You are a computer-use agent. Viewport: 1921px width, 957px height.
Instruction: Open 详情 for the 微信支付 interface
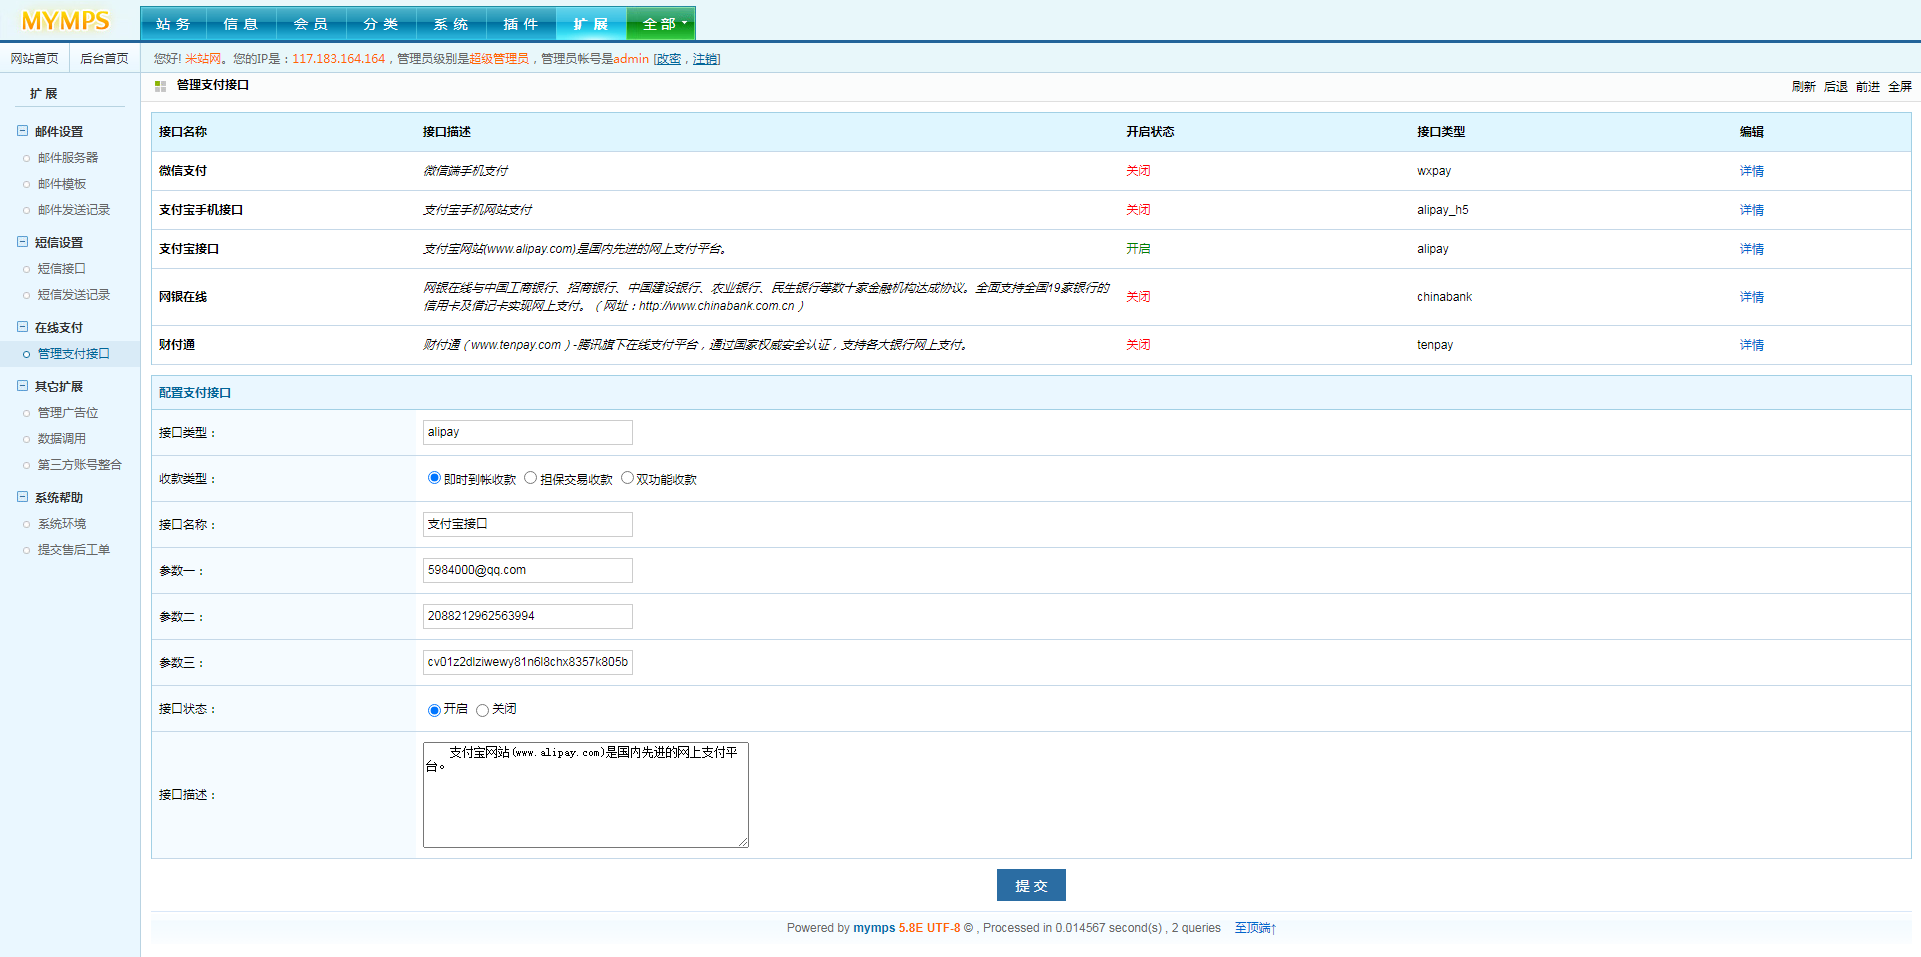point(1751,171)
